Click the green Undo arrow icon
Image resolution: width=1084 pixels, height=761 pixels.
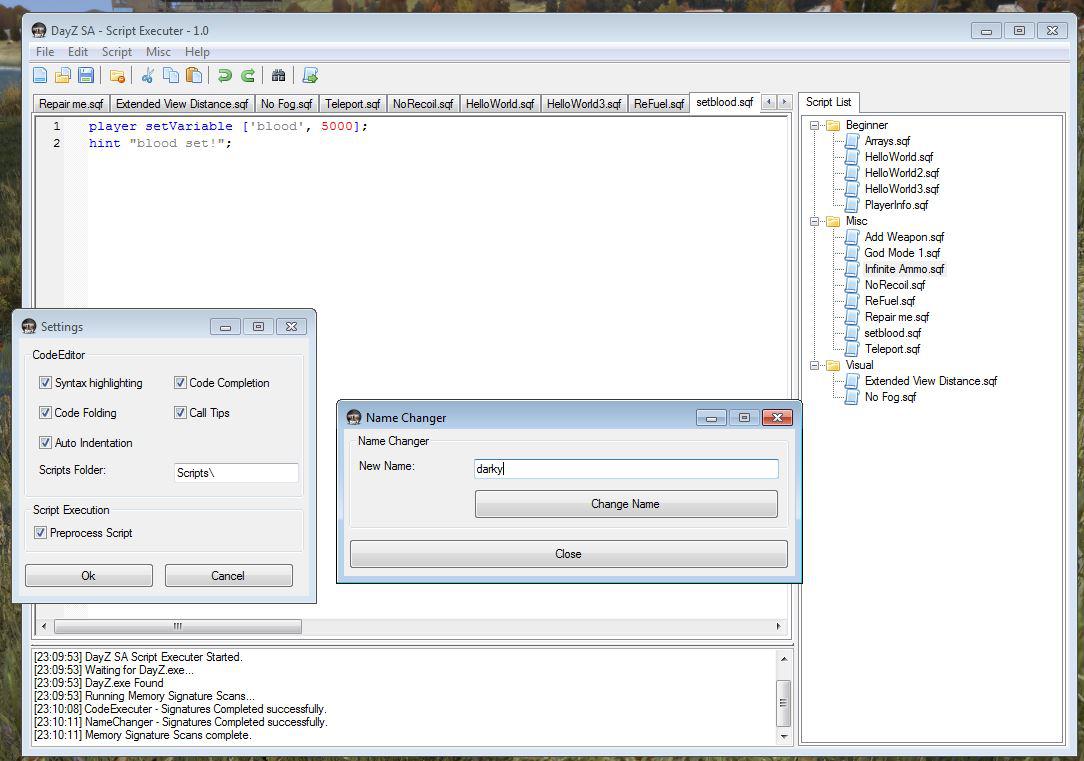point(225,75)
